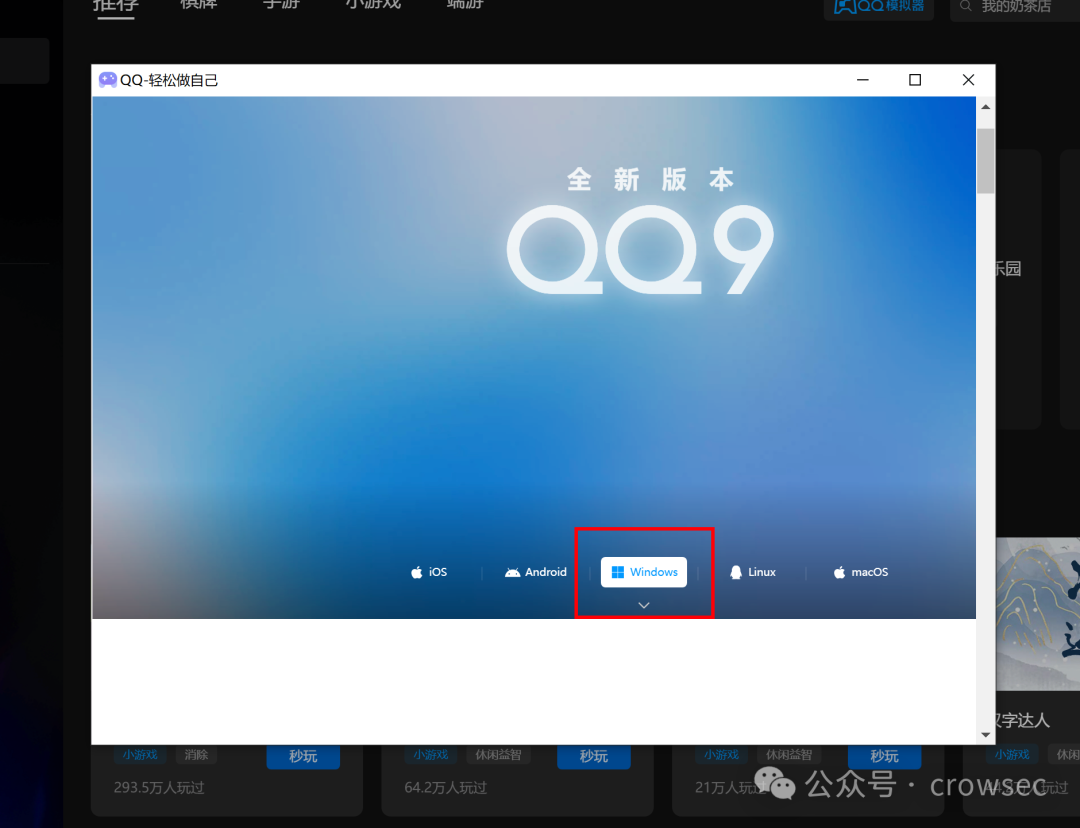Open the game thumbnail above 字达人
The image size is (1080, 828).
pyautogui.click(x=1038, y=614)
